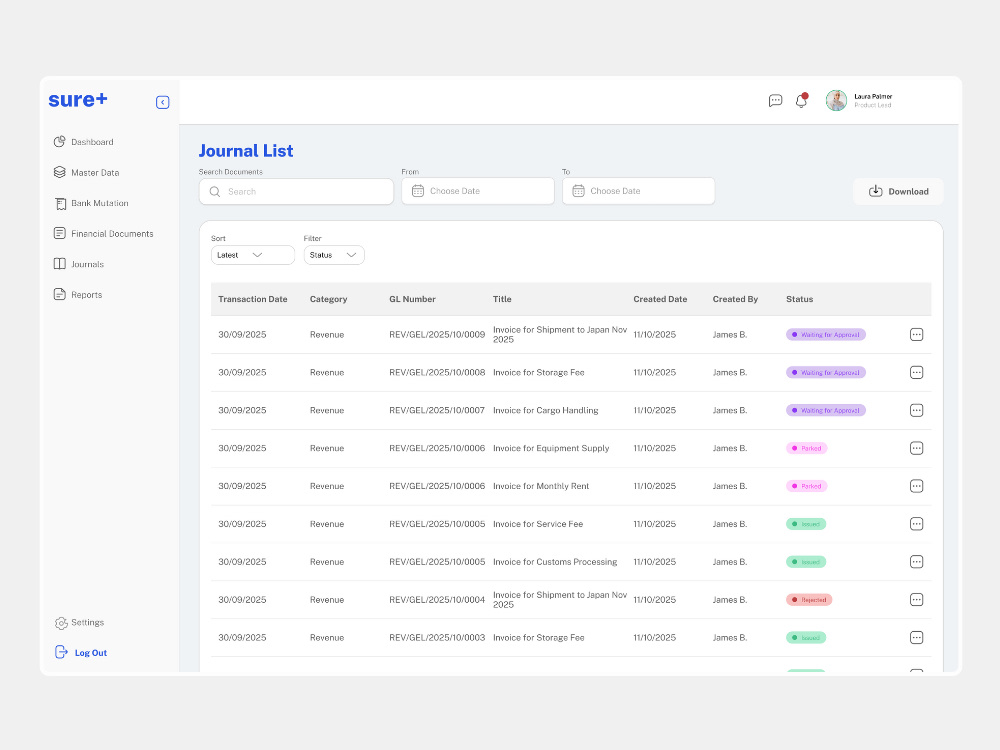The image size is (1000, 750).
Task: Sort by Category column header
Action: pyautogui.click(x=328, y=299)
